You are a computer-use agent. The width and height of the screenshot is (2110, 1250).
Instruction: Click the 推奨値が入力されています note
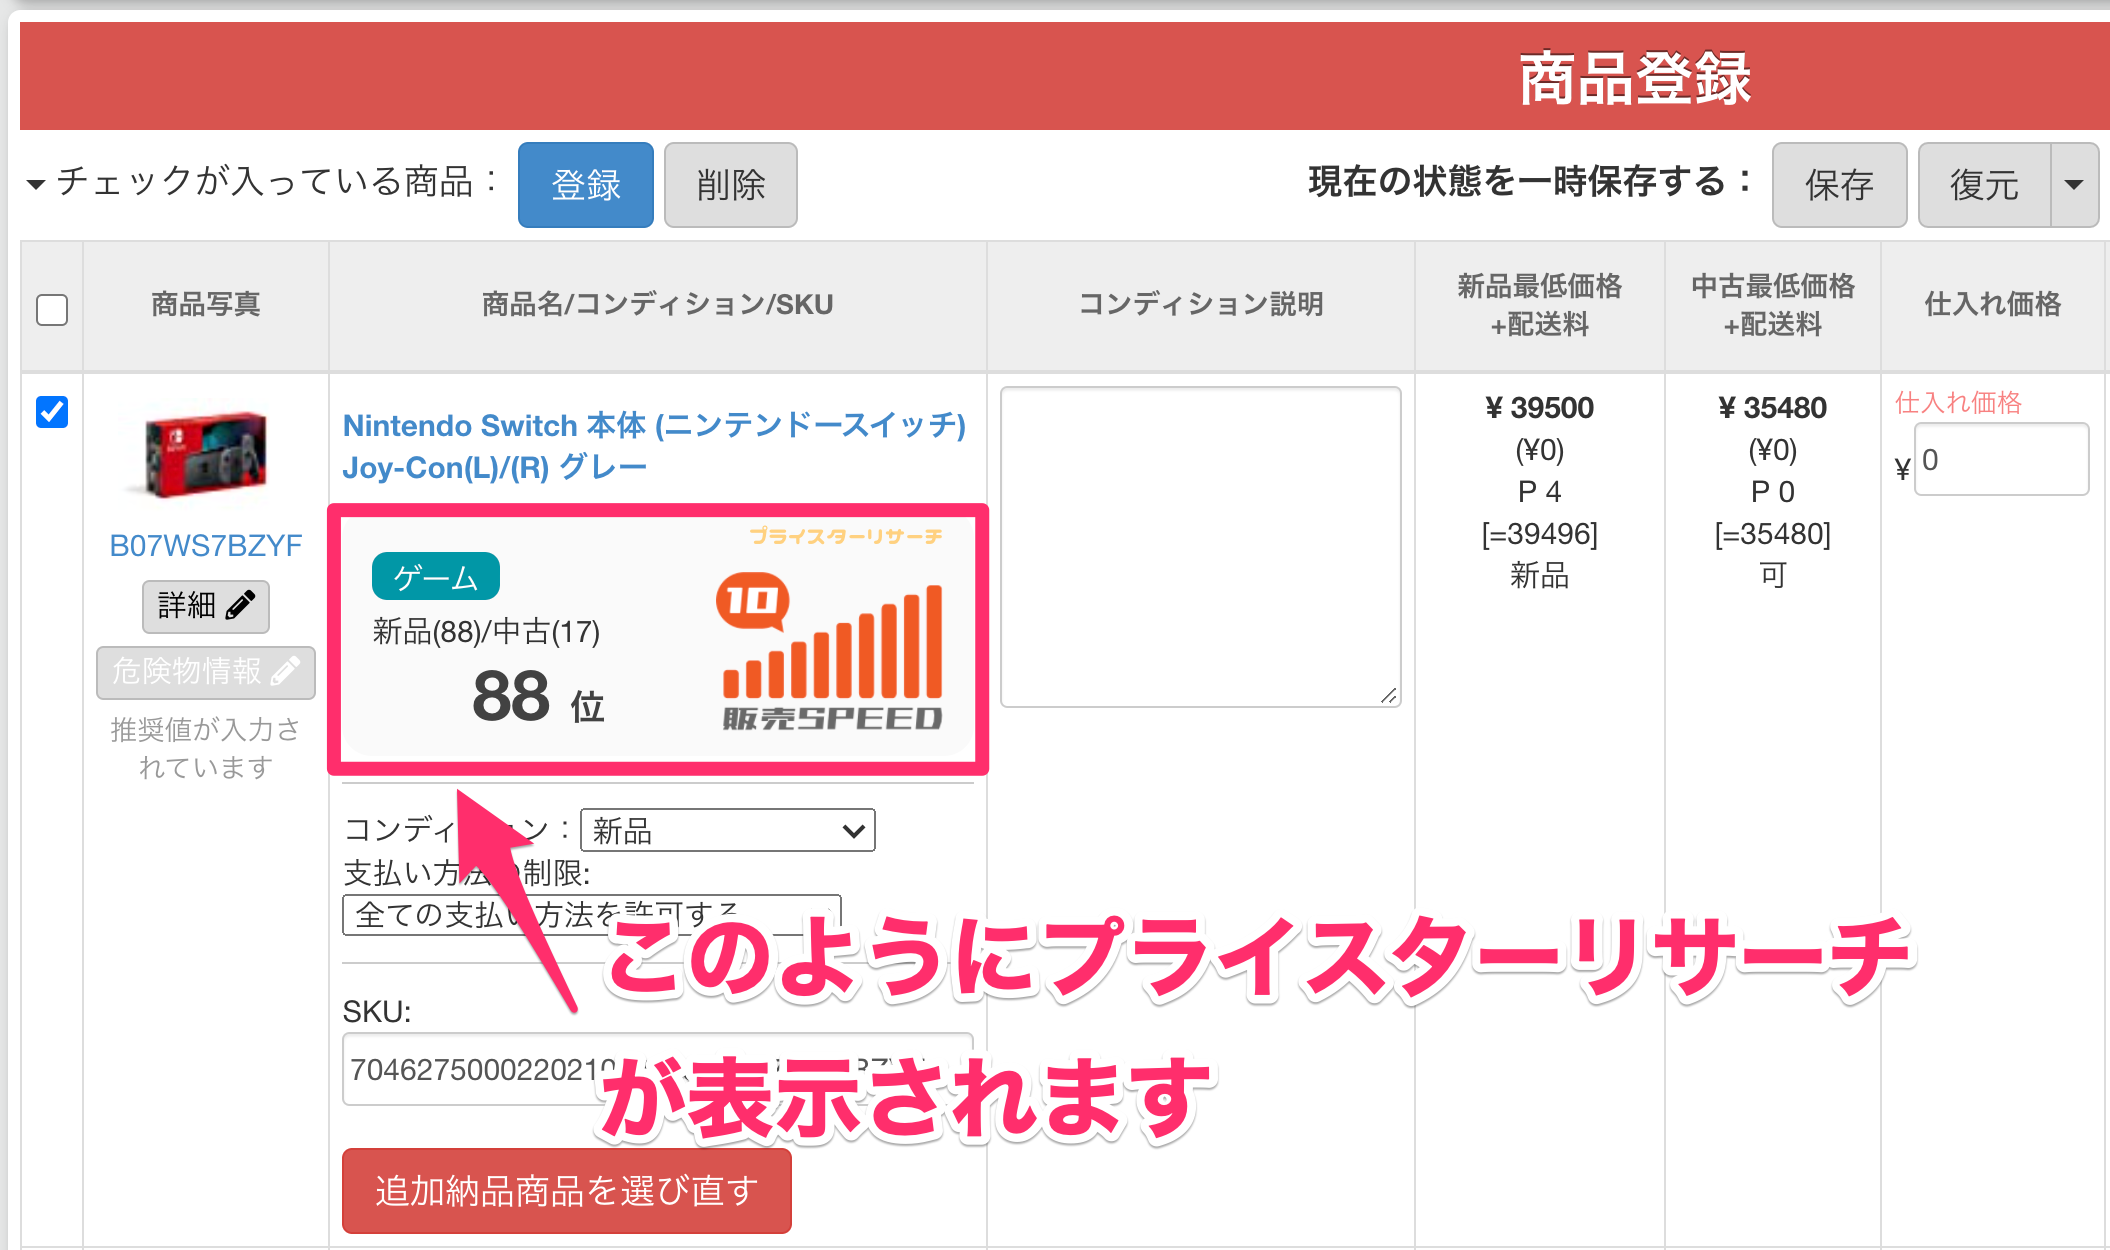tap(205, 748)
